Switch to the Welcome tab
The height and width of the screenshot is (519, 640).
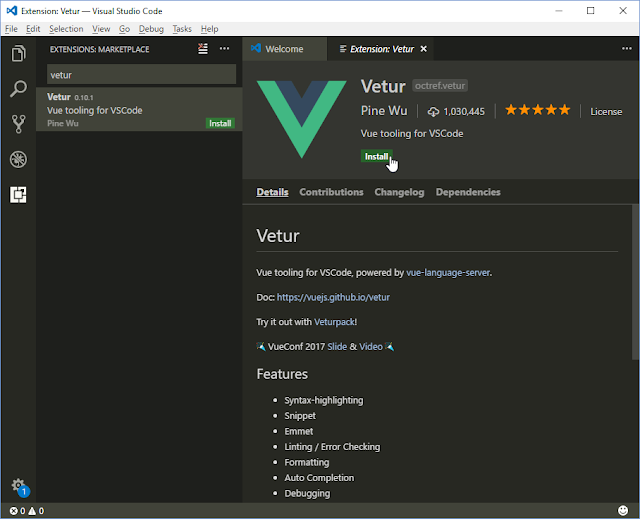284,49
